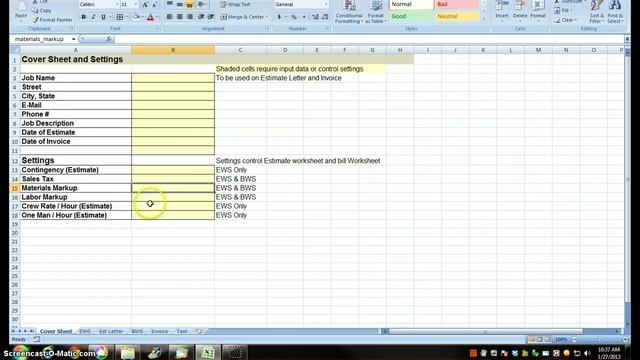Switch to the Invoice sheet tab
The height and width of the screenshot is (360, 640).
160,331
